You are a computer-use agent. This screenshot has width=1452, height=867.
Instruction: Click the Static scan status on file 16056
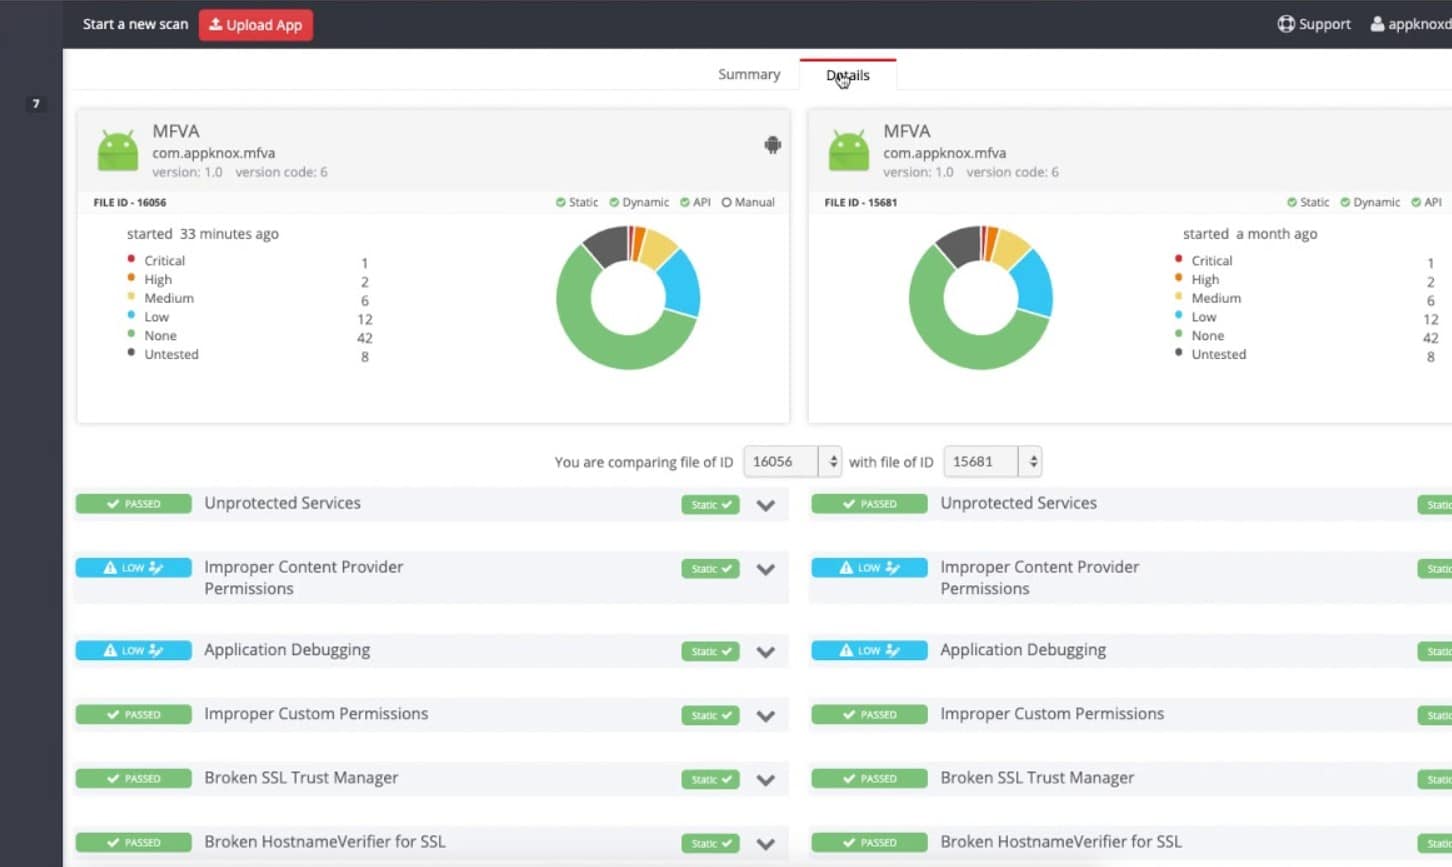click(577, 202)
